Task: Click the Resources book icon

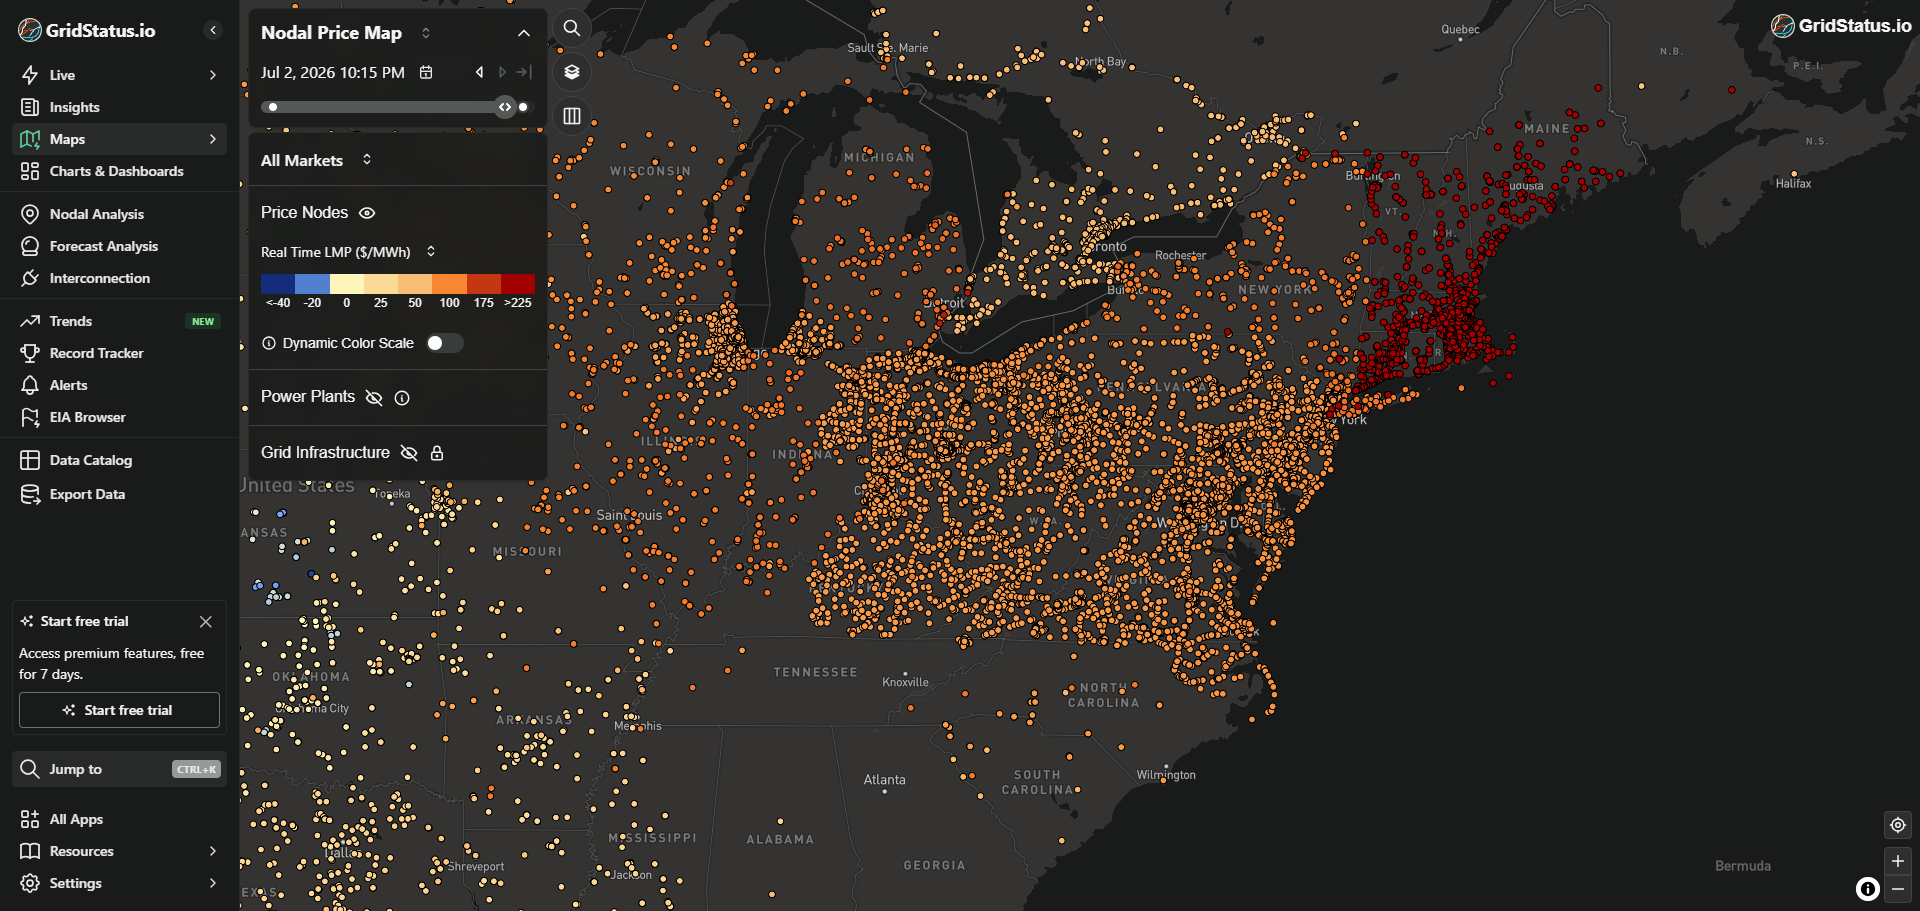Action: [30, 851]
